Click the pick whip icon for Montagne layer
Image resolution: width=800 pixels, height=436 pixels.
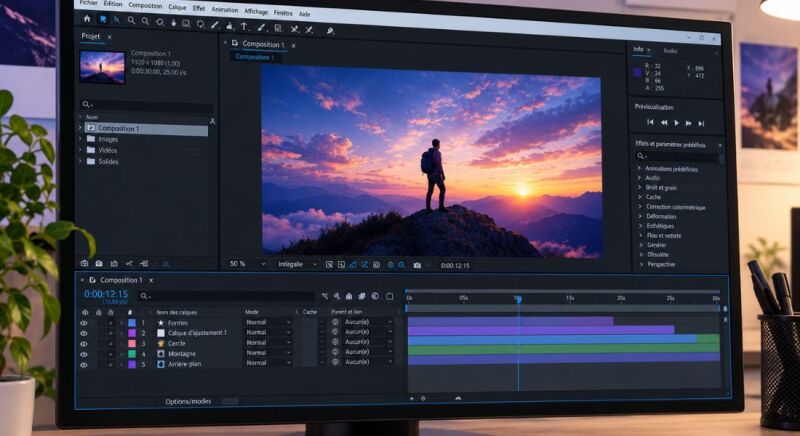click(x=335, y=352)
